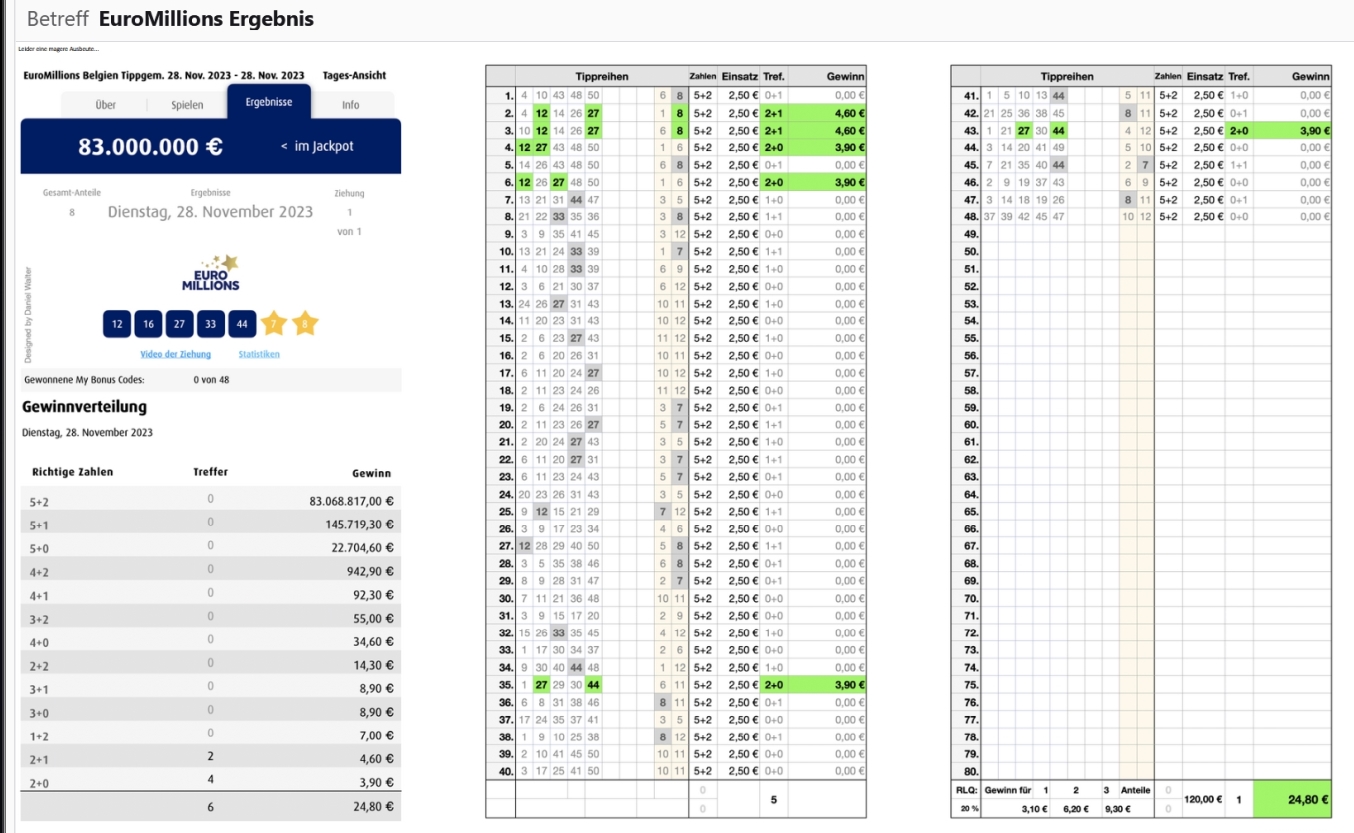The image size is (1354, 833).
Task: Click the 'Gewonnene My Bonus Codes:' label
Action: [x=84, y=380]
